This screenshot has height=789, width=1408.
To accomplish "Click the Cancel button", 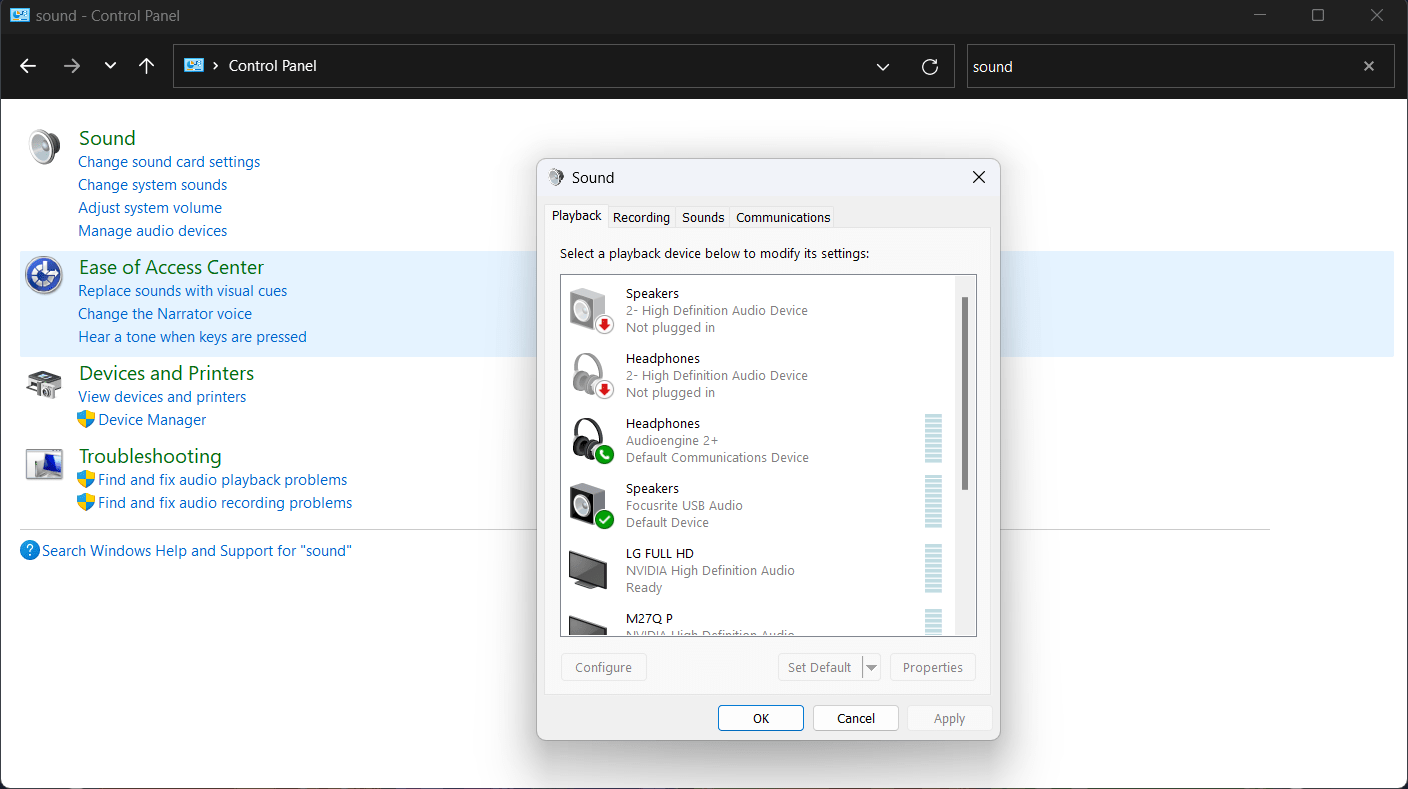I will (856, 718).
